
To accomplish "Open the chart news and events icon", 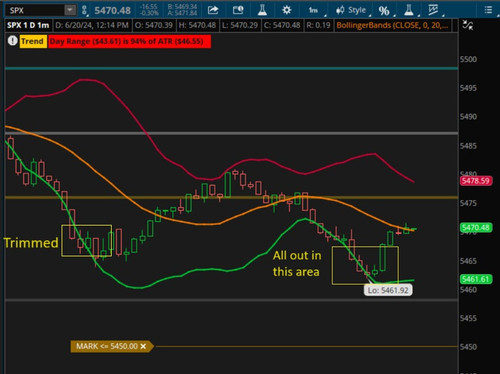I will [x=238, y=10].
